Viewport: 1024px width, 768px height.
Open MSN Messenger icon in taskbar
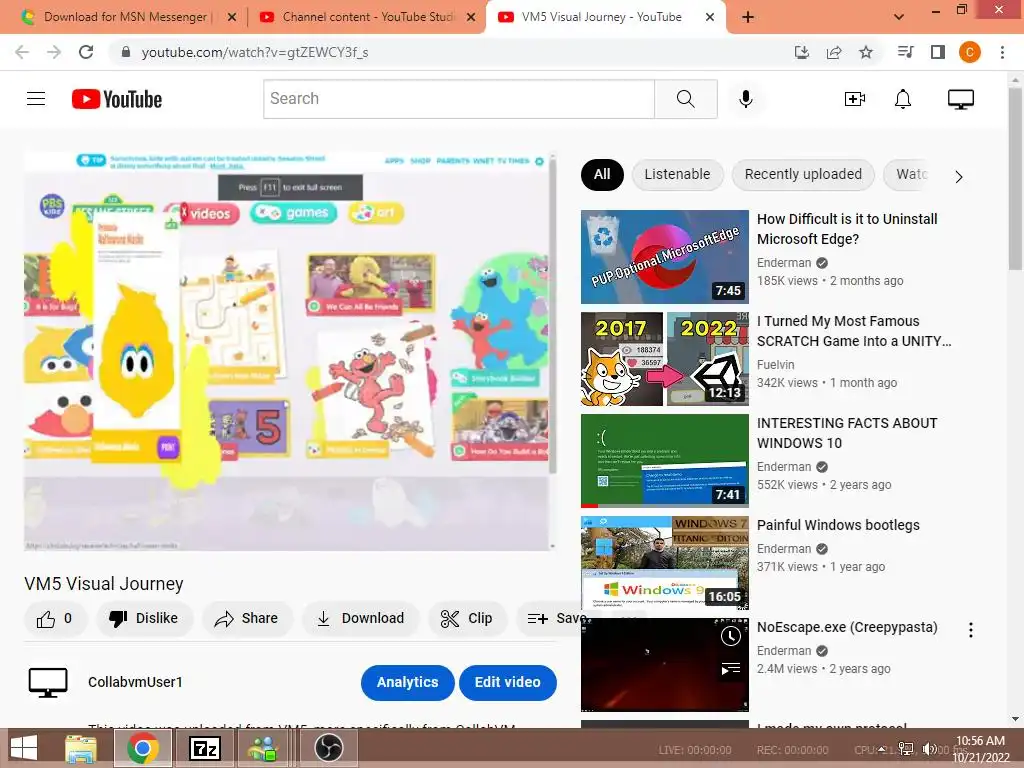[263, 749]
